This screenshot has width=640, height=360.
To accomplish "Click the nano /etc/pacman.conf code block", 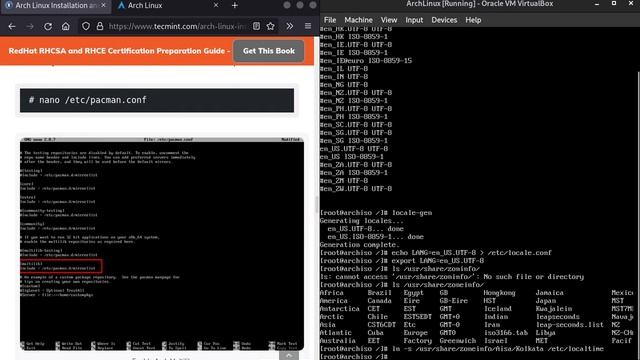I will tap(157, 100).
